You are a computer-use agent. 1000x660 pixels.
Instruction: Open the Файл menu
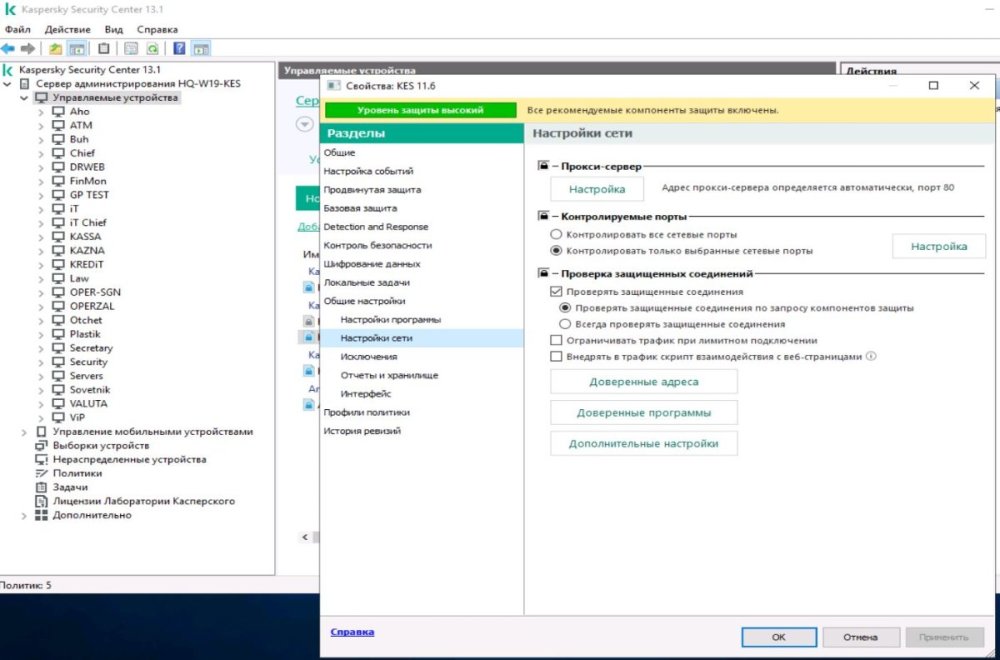click(x=17, y=29)
